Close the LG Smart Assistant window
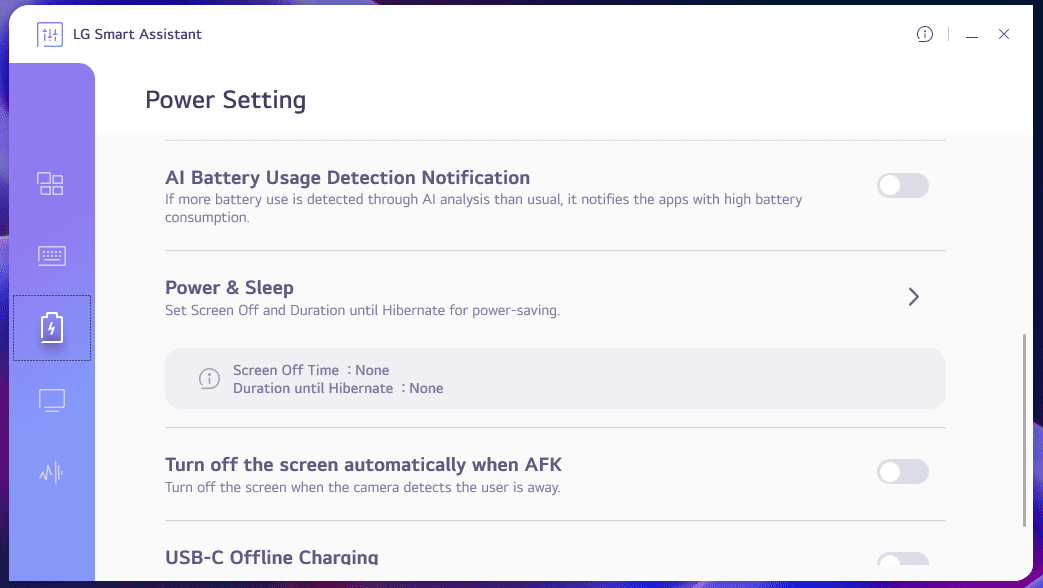This screenshot has width=1043, height=588. click(1004, 34)
